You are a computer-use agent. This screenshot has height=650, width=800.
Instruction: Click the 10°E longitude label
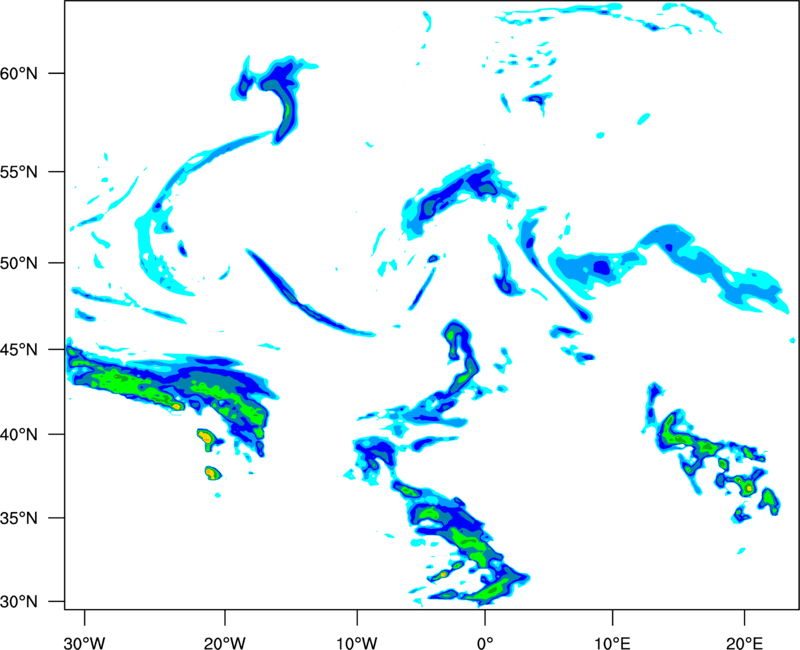(x=612, y=643)
